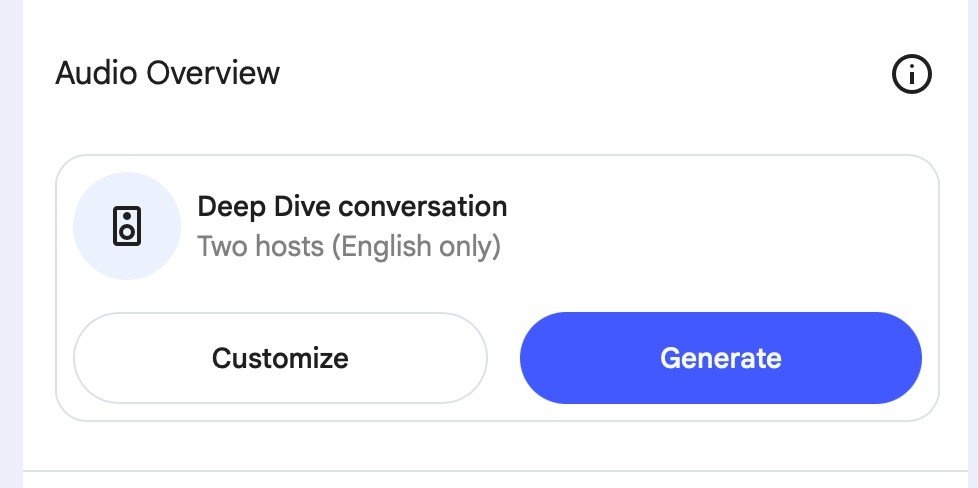Customize the Deep Dive conversation settings
The width and height of the screenshot is (978, 488).
pyautogui.click(x=280, y=358)
